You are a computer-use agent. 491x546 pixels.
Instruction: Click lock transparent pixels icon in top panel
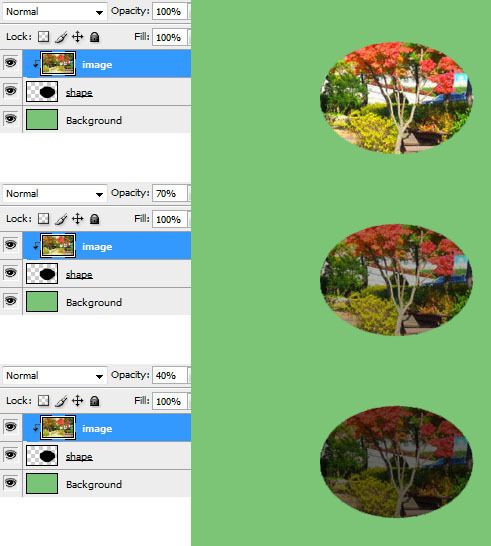coord(44,37)
